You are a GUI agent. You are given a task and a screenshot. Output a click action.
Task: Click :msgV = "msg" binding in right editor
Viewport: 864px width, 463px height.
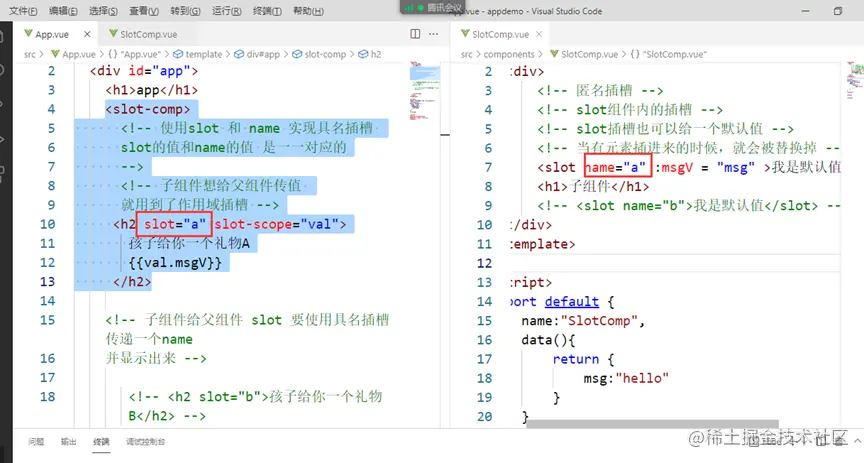click(x=705, y=167)
